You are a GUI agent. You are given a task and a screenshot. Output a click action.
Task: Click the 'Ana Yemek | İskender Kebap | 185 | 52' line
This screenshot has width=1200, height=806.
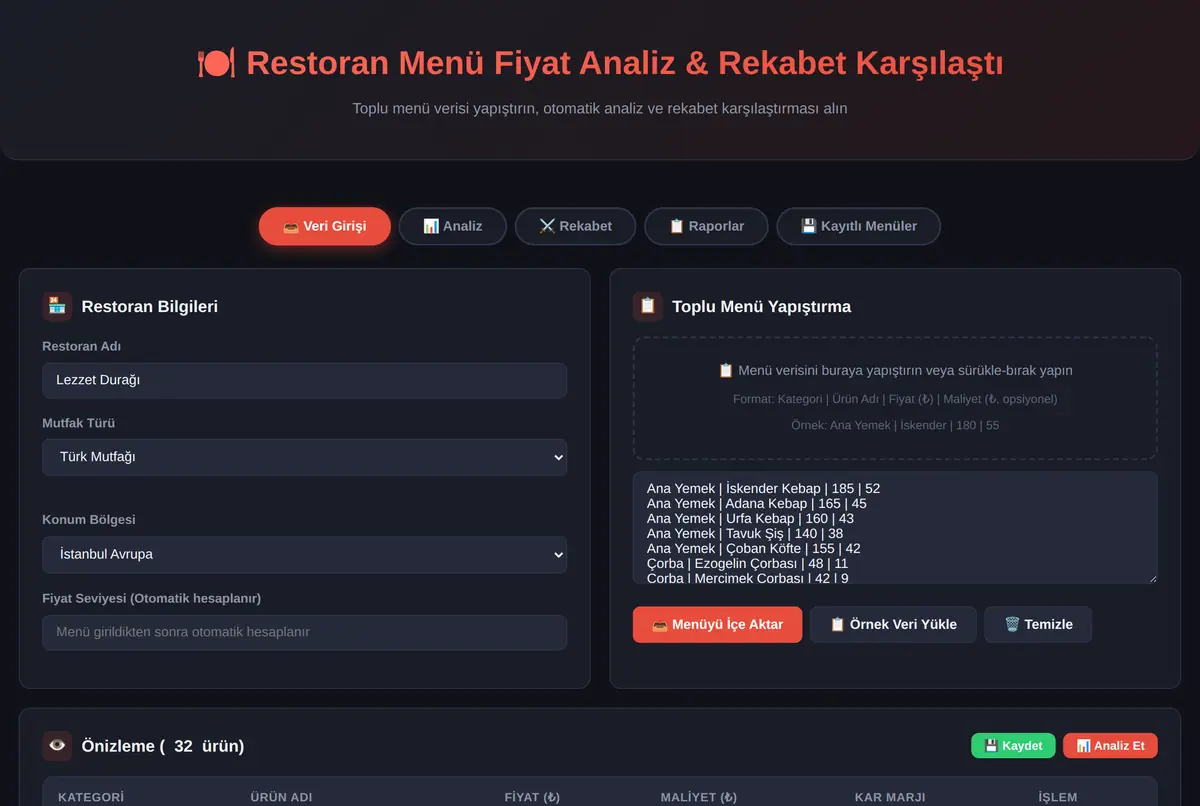coord(763,489)
